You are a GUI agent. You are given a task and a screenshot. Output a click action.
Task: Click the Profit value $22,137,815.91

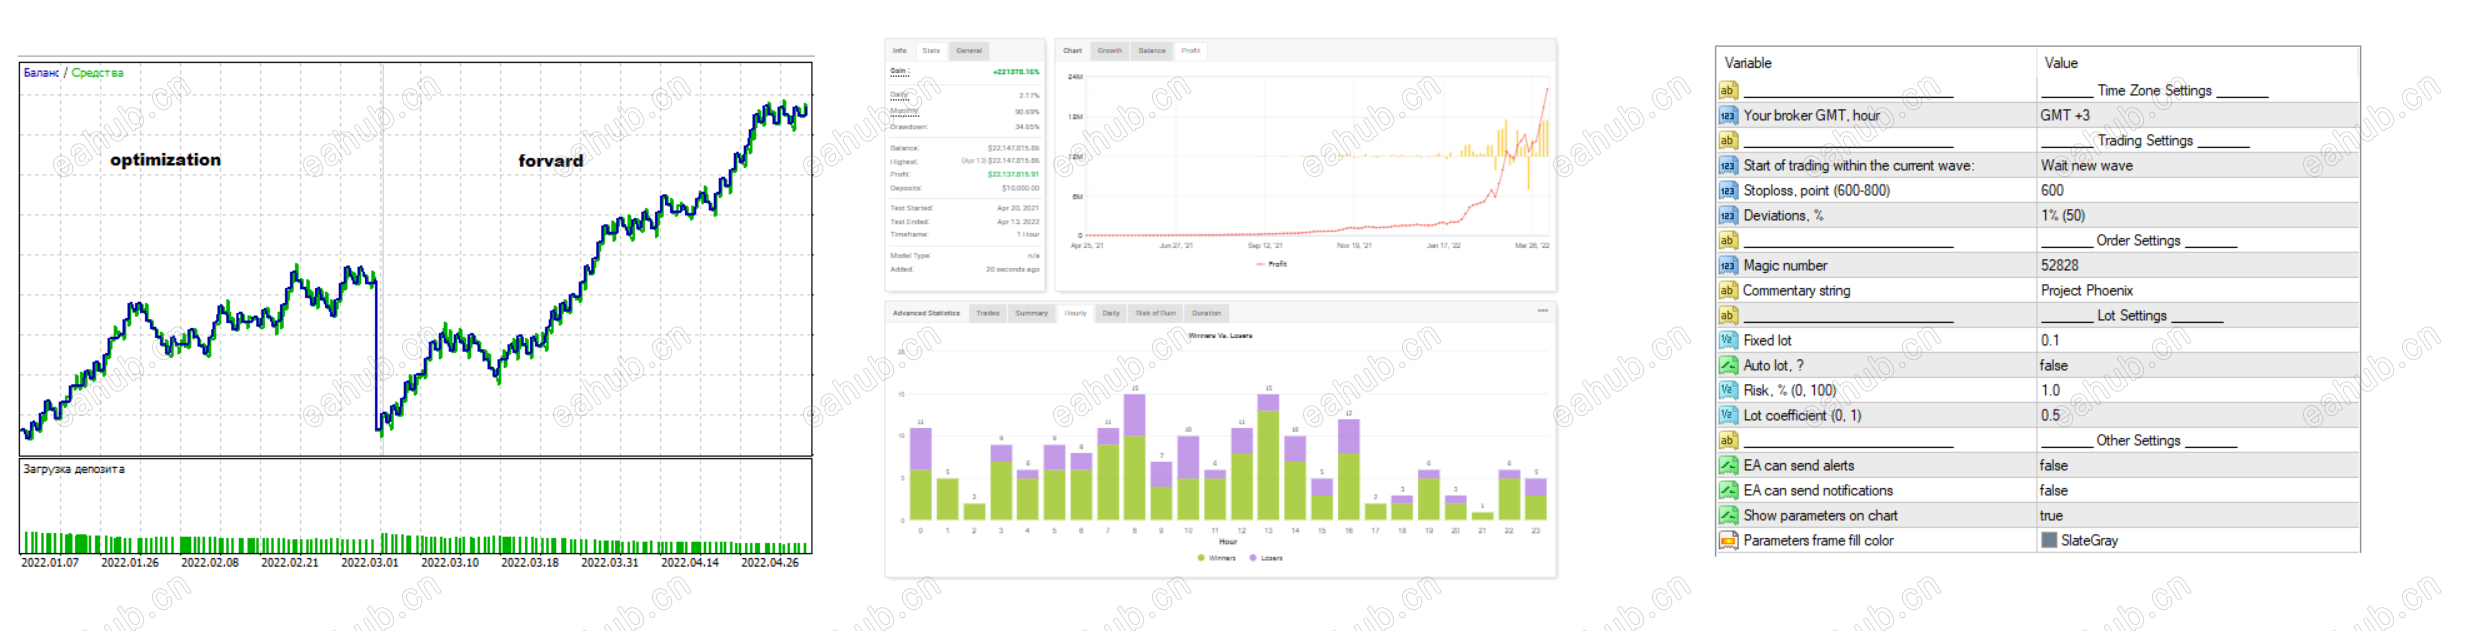tap(1013, 174)
